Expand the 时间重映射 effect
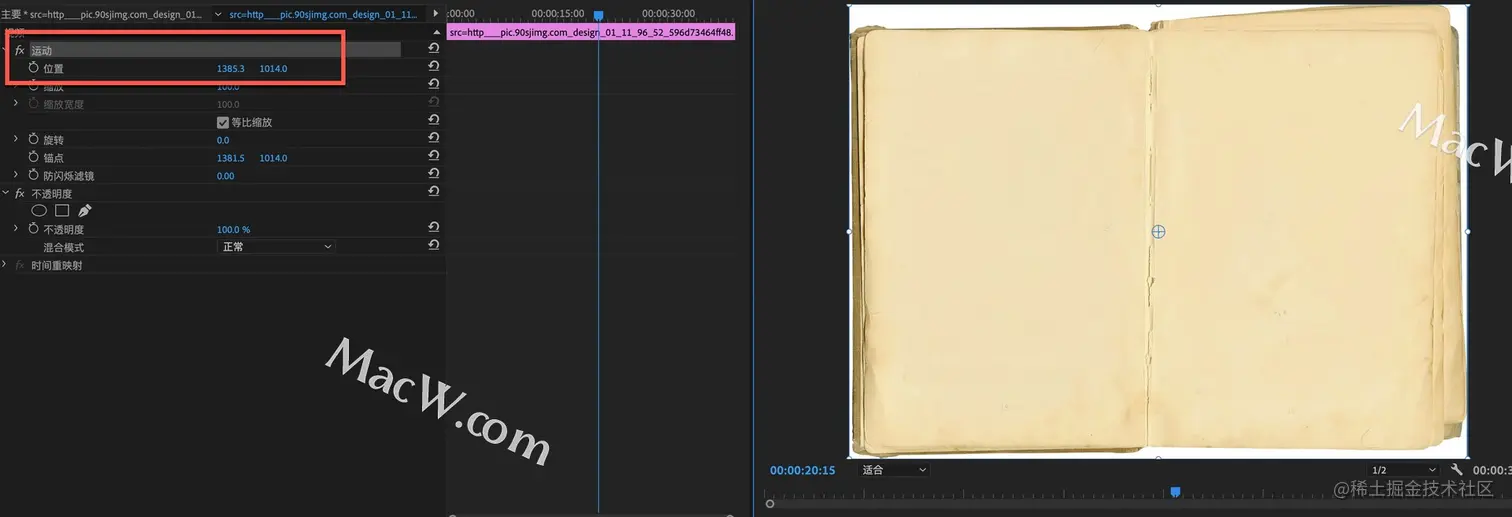This screenshot has height=517, width=1512. coord(6,266)
